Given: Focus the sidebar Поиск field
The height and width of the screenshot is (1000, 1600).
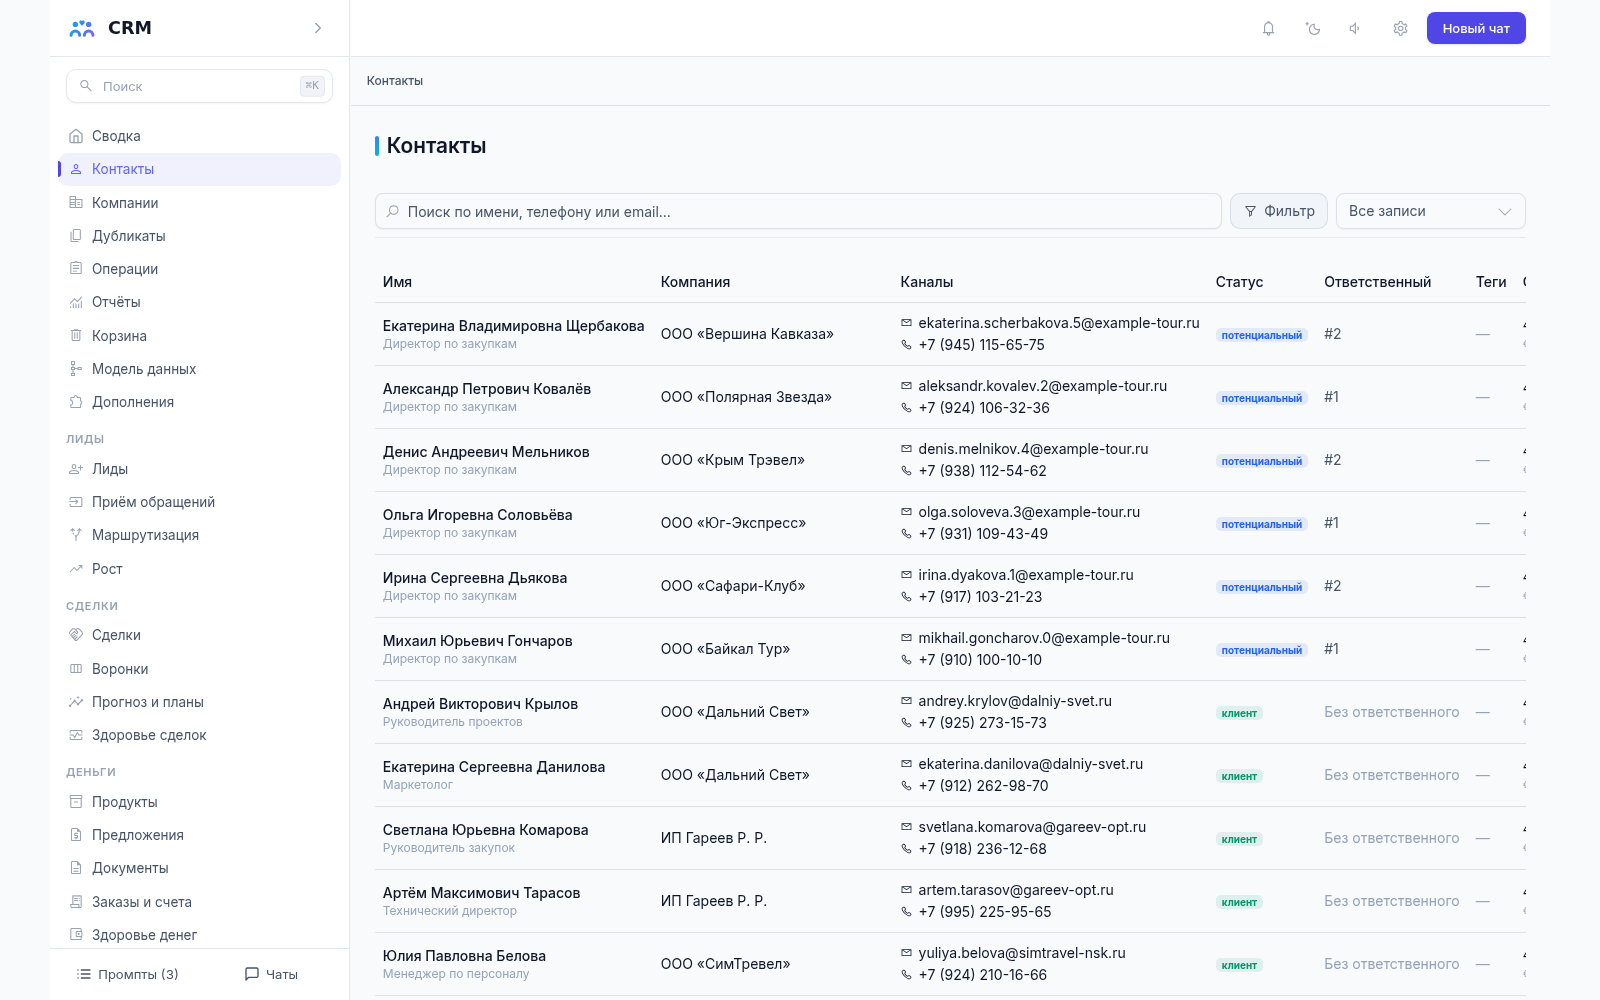Looking at the screenshot, I should tap(199, 86).
